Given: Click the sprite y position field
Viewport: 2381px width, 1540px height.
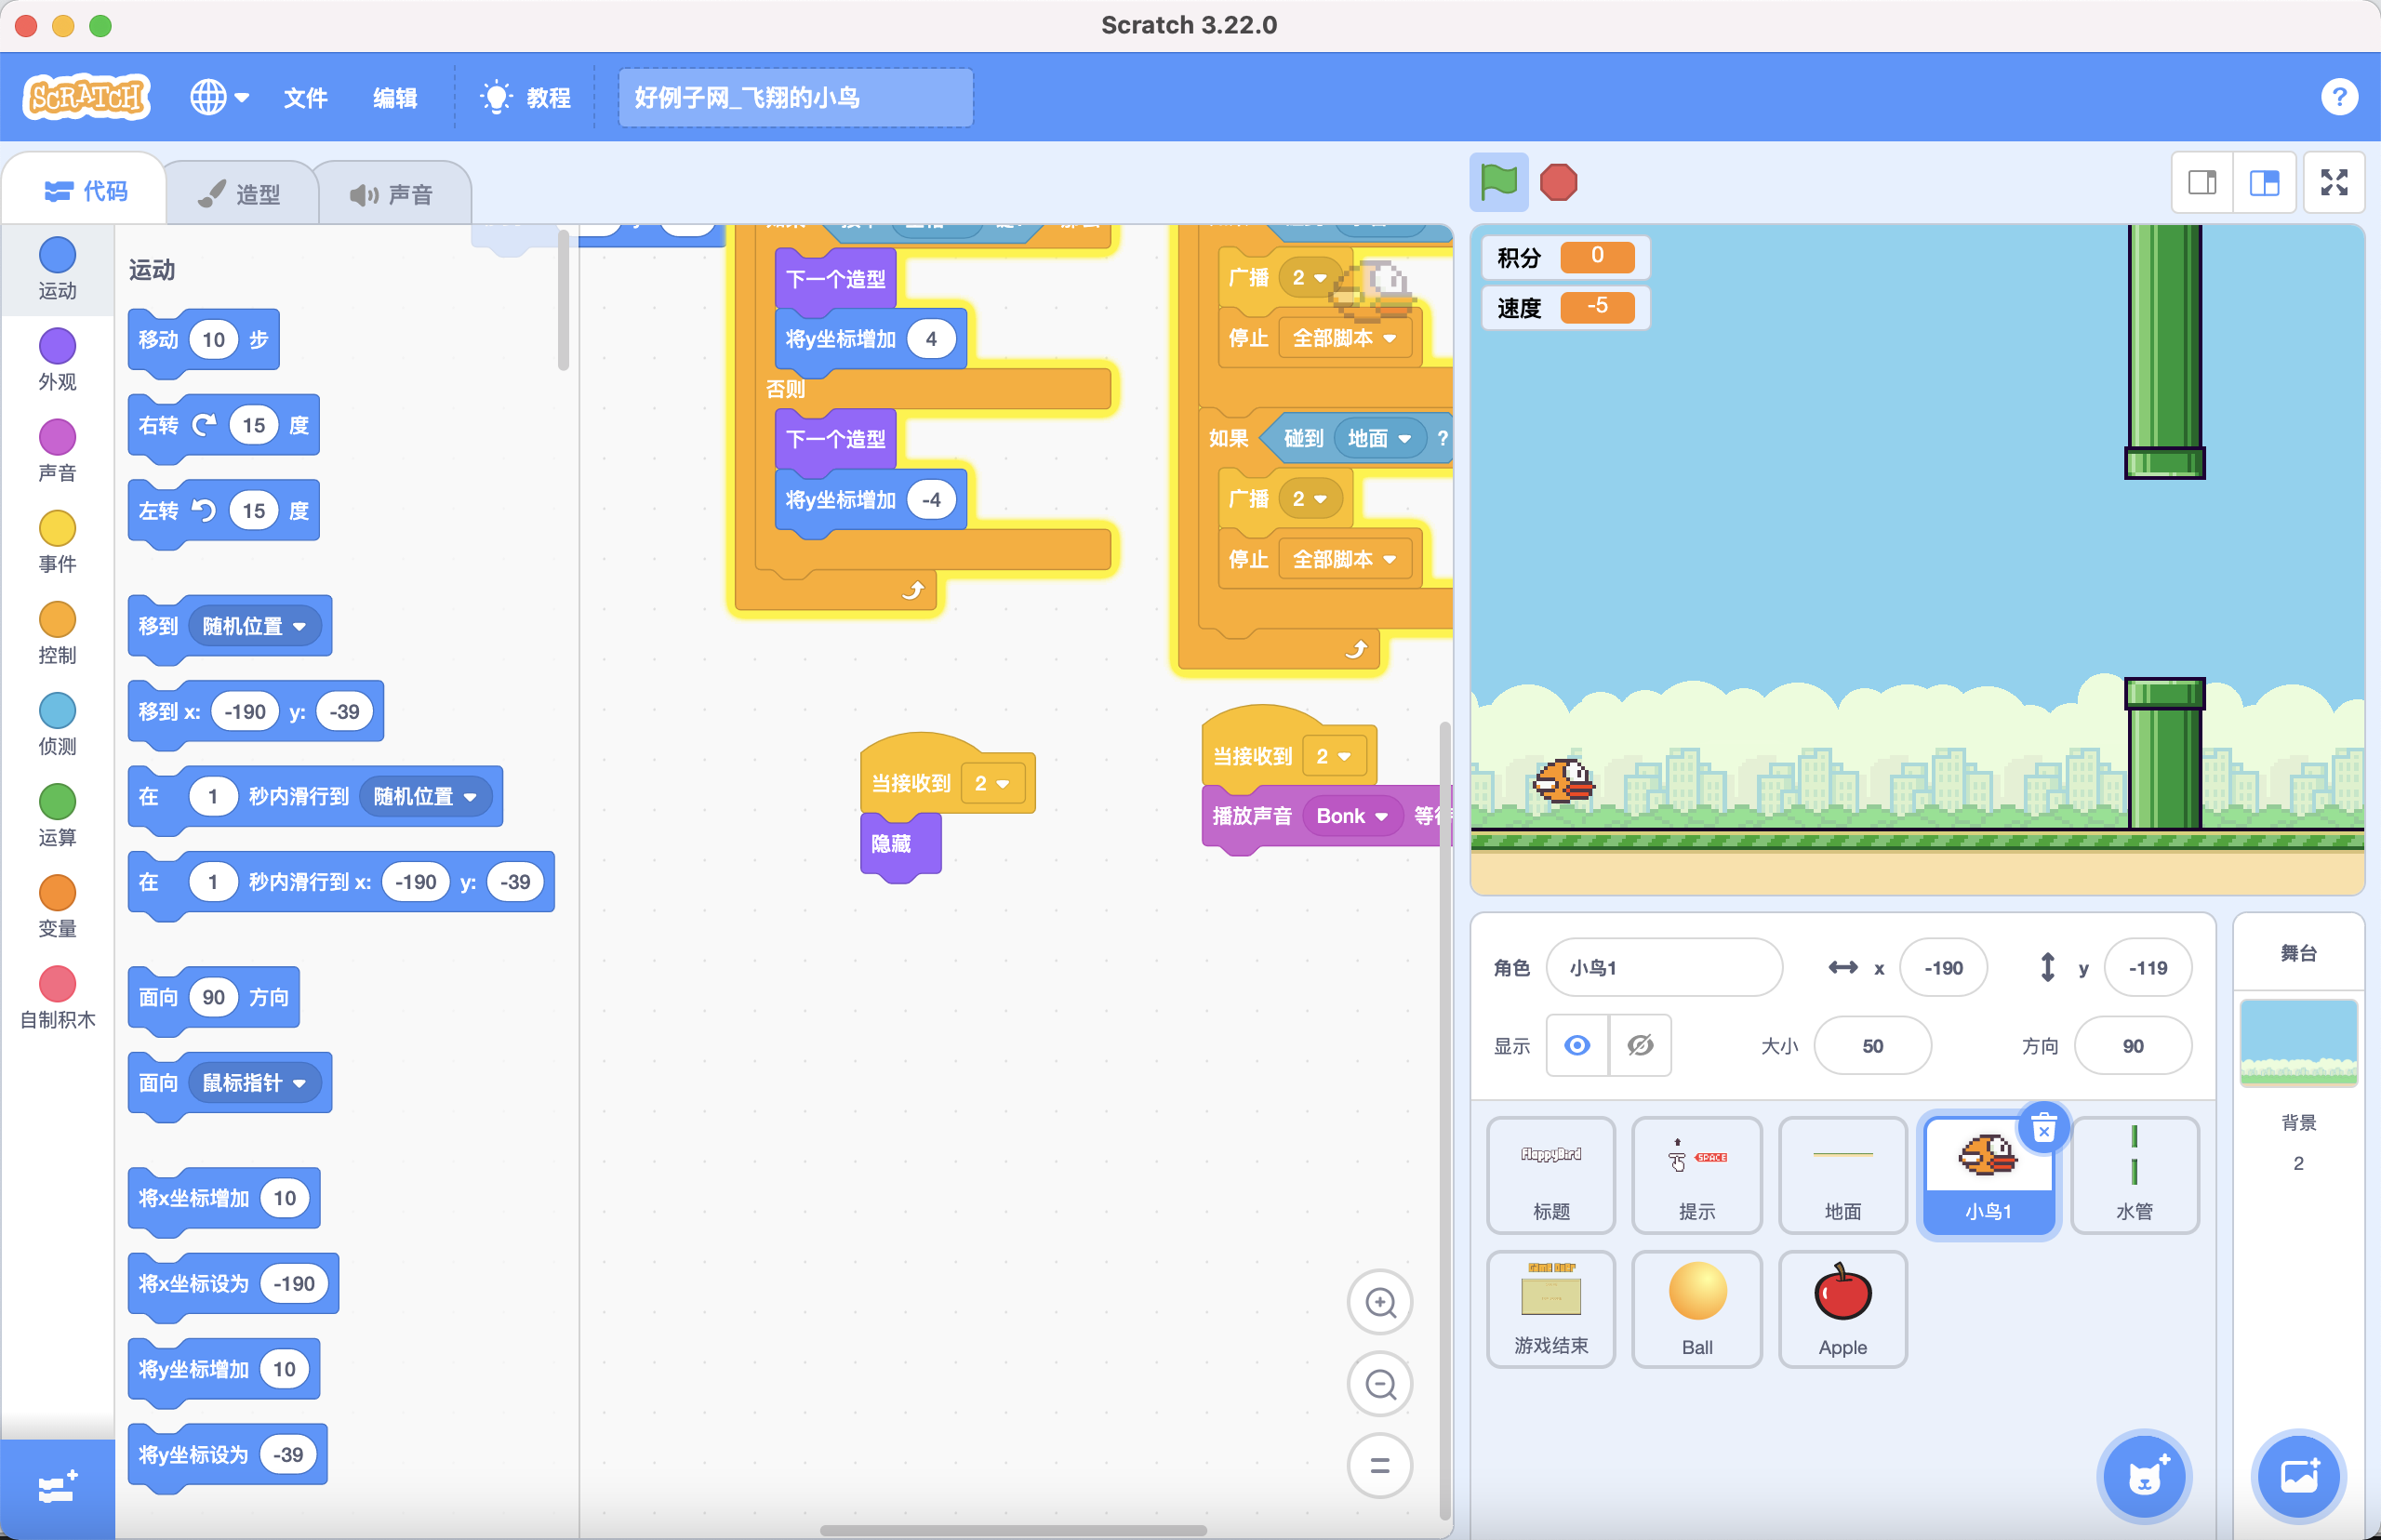Looking at the screenshot, I should tap(2148, 967).
